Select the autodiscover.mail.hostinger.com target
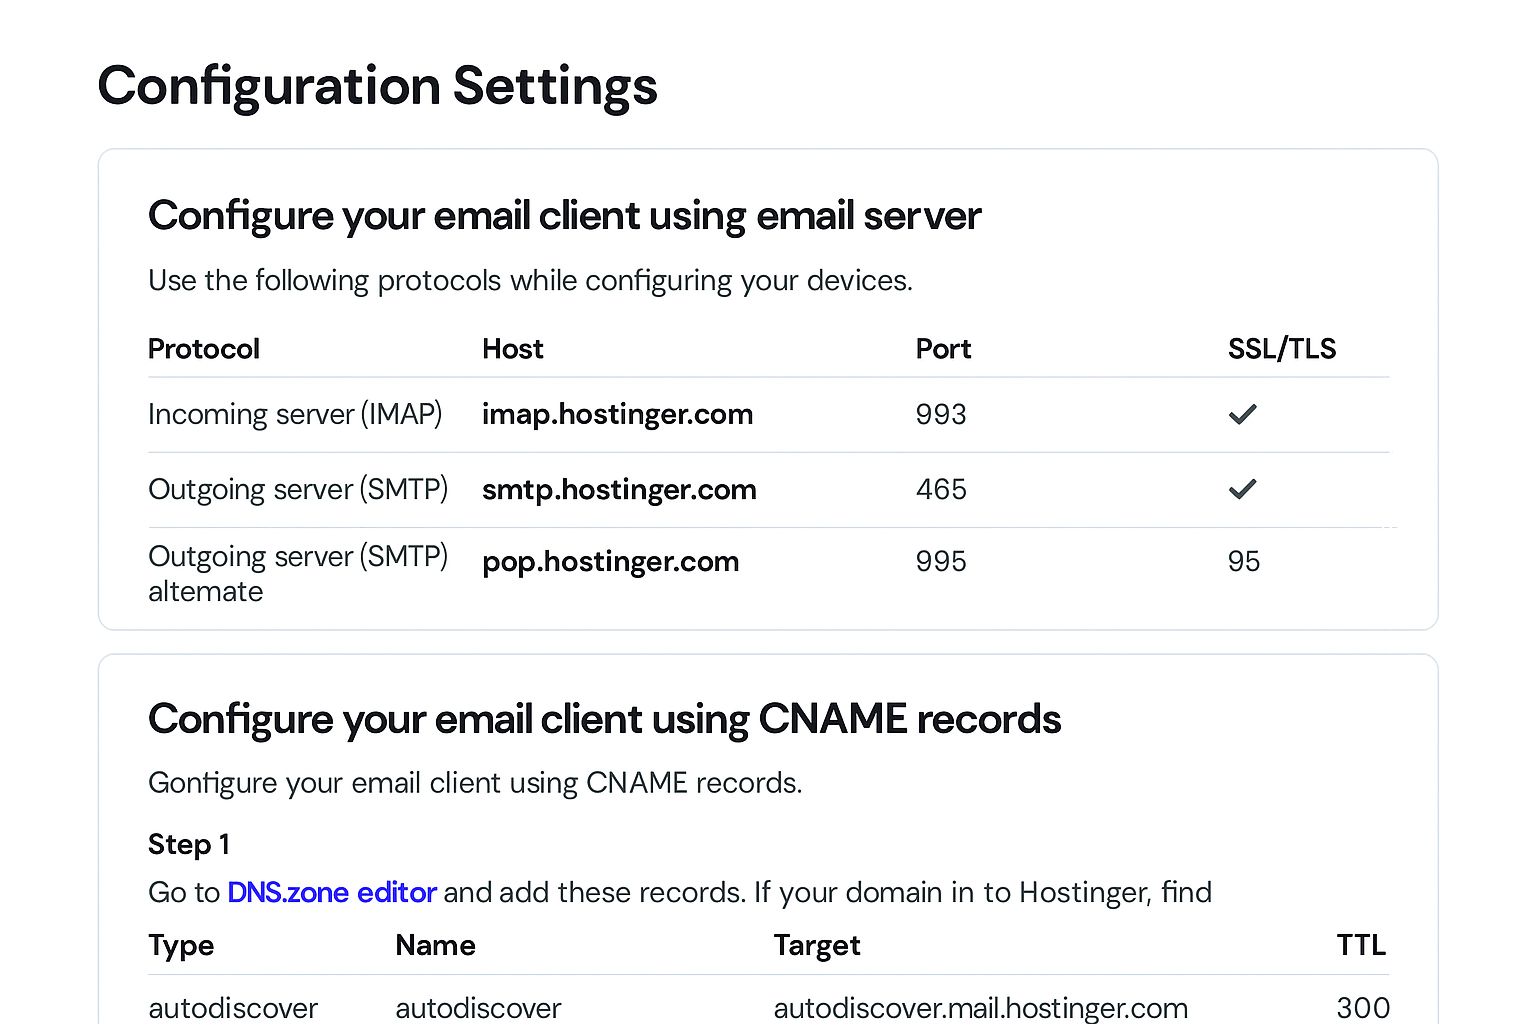Viewport: 1536px width, 1024px height. click(981, 1008)
